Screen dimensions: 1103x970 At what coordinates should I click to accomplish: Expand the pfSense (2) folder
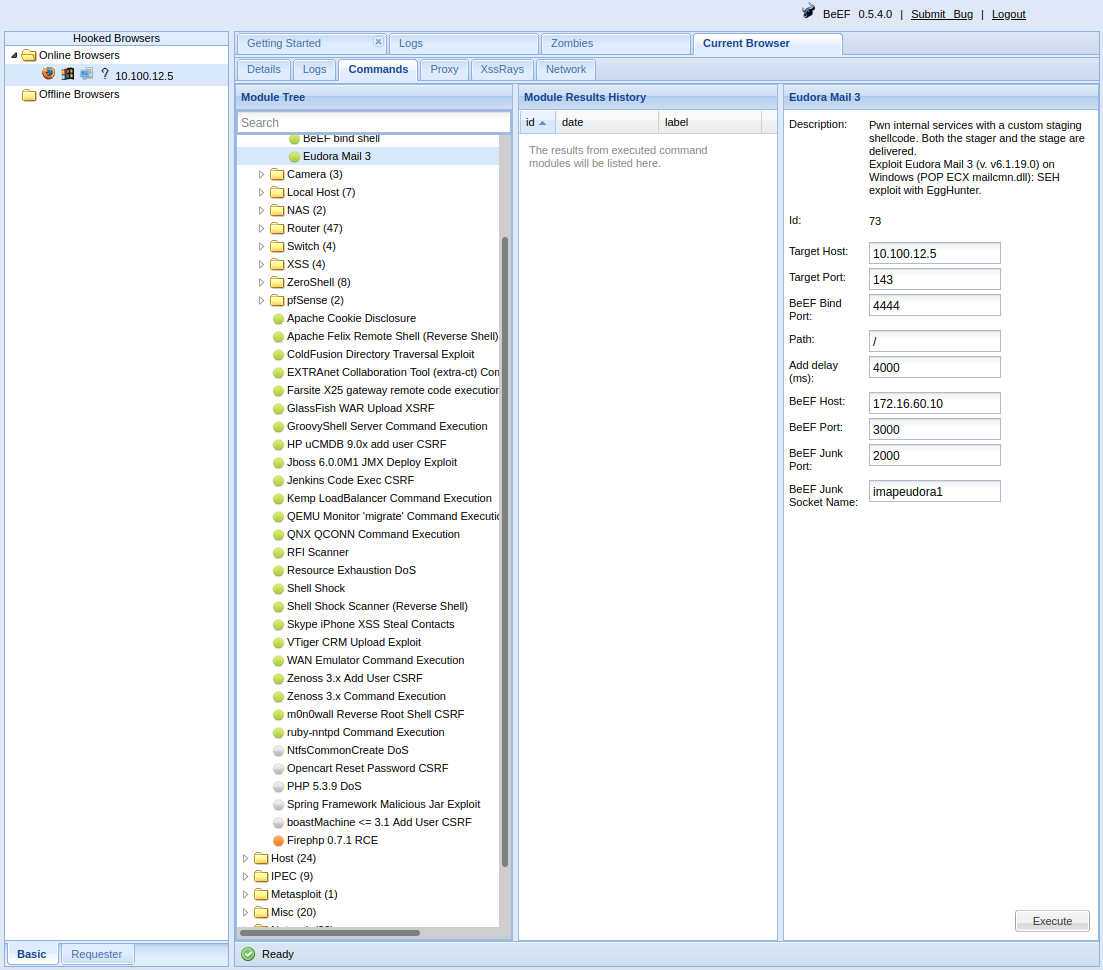click(262, 300)
